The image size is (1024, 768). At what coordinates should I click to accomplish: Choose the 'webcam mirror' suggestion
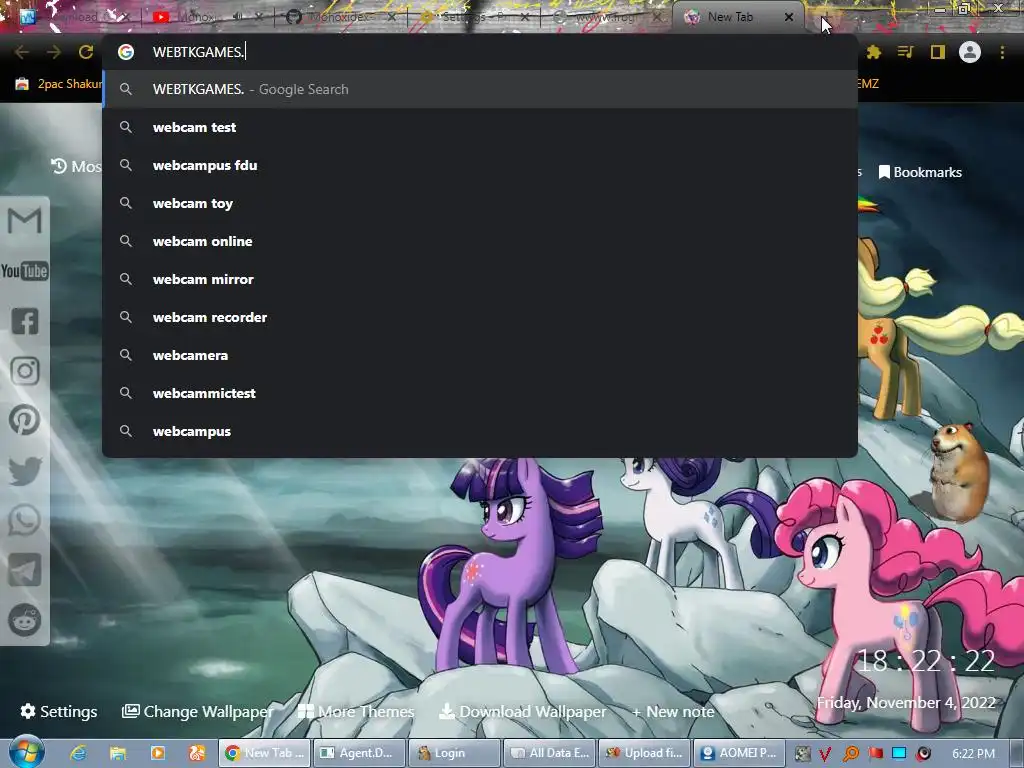coord(480,279)
